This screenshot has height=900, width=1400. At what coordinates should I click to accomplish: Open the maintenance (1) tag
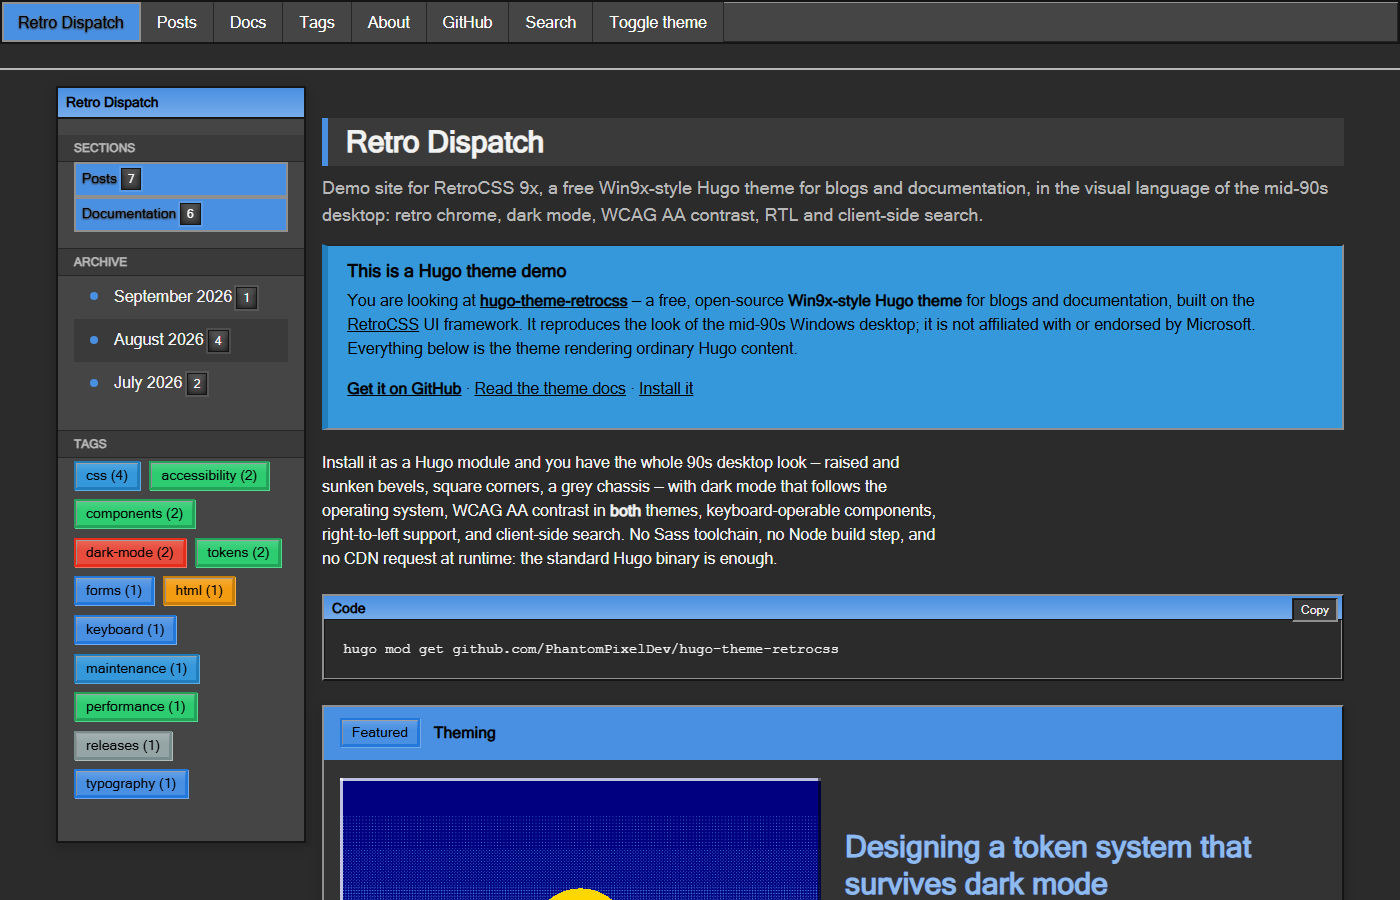click(x=136, y=669)
